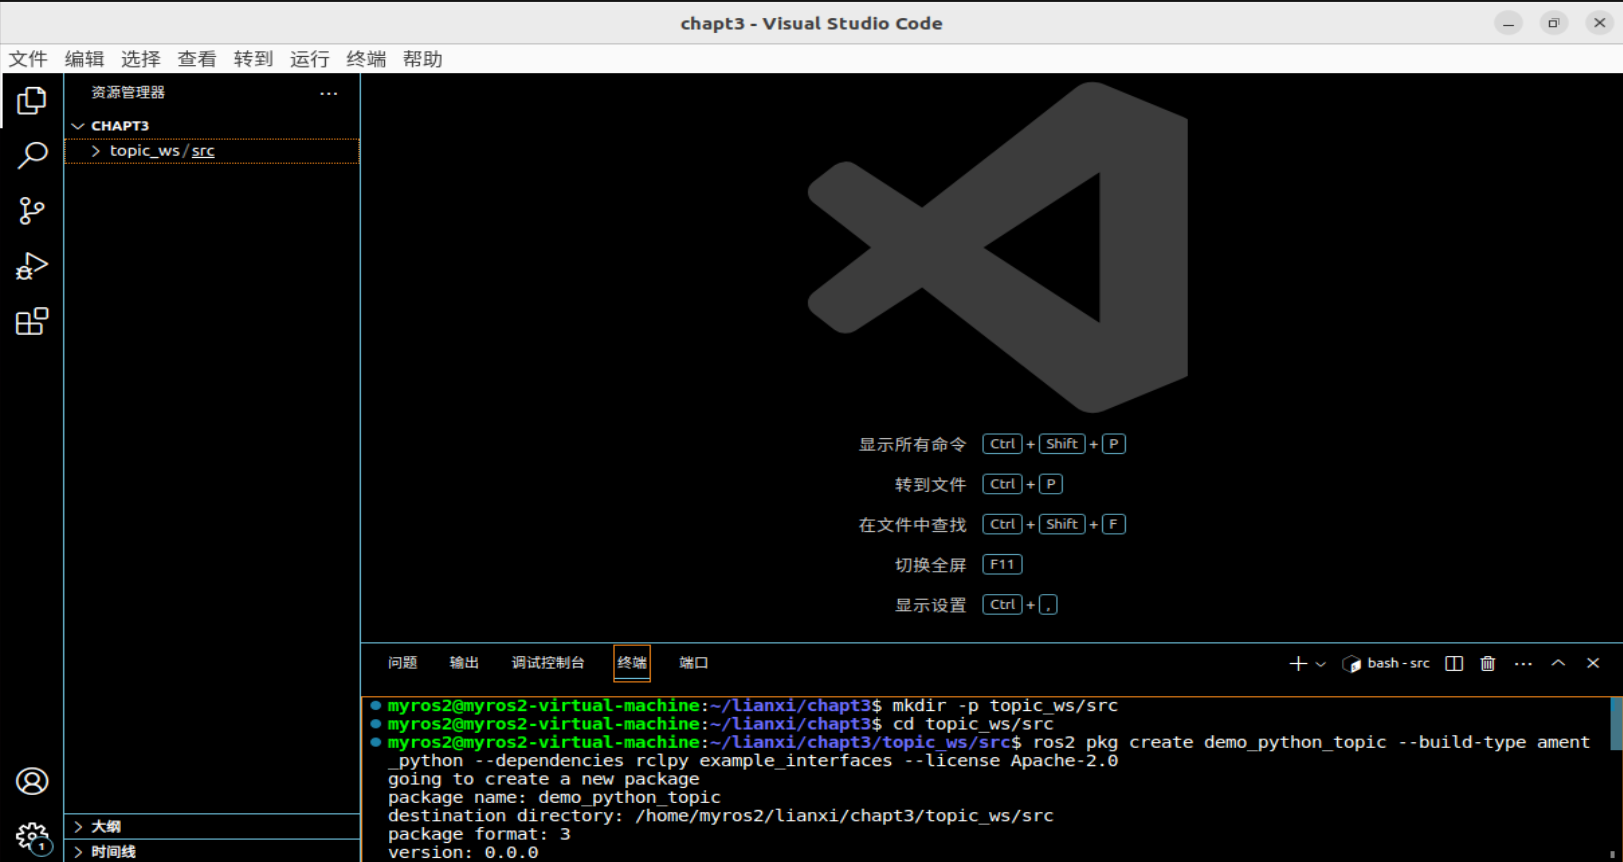Click the 'destination directory' terminal output line

click(x=721, y=816)
